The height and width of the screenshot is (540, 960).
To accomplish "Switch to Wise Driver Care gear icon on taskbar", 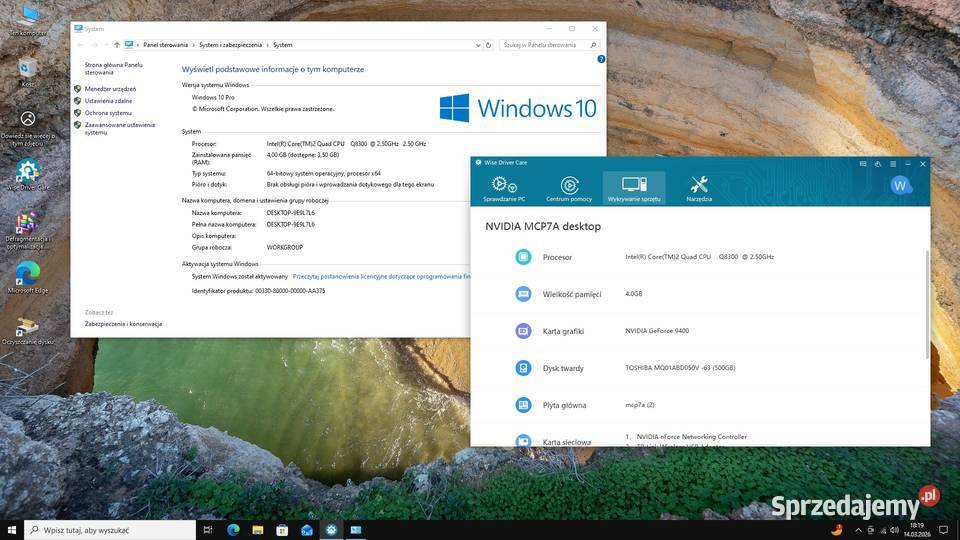I will 331,530.
